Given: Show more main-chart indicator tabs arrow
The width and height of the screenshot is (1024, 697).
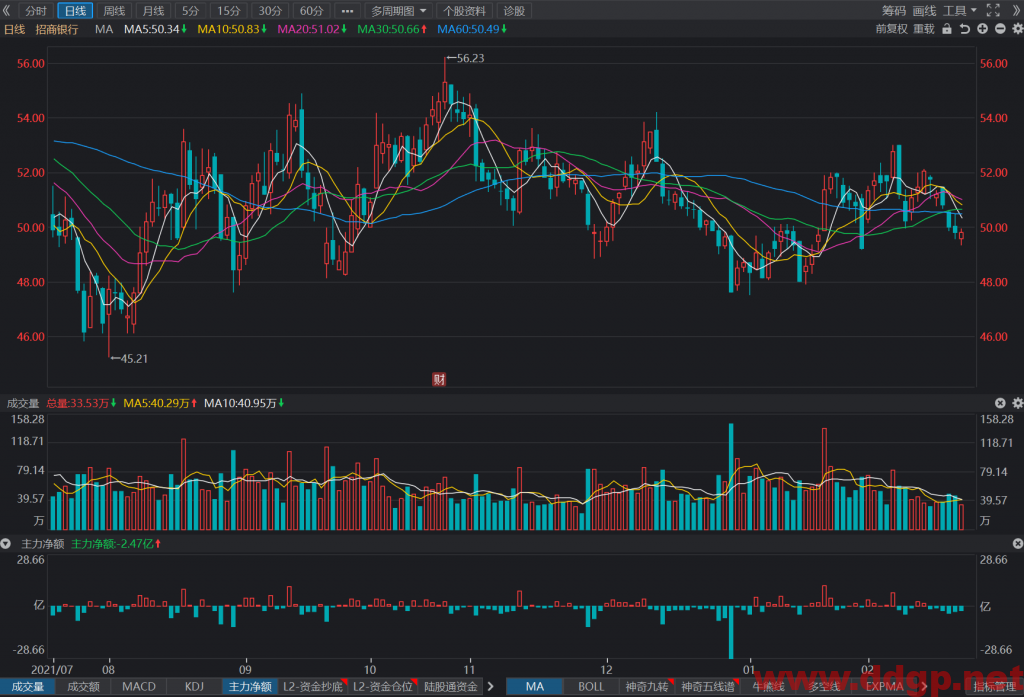Looking at the screenshot, I should pos(924,687).
